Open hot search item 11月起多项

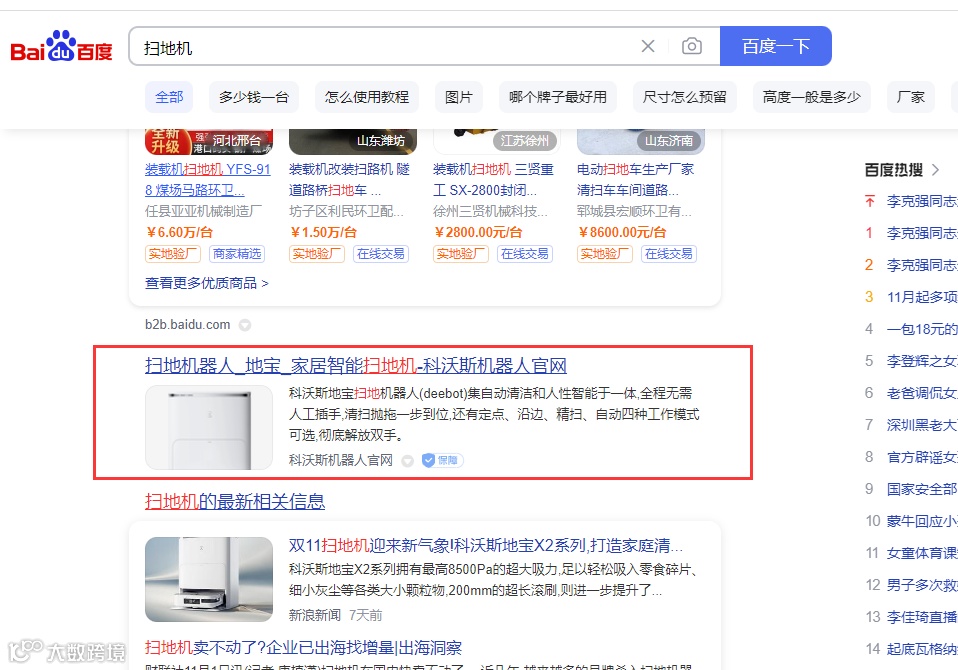click(922, 297)
